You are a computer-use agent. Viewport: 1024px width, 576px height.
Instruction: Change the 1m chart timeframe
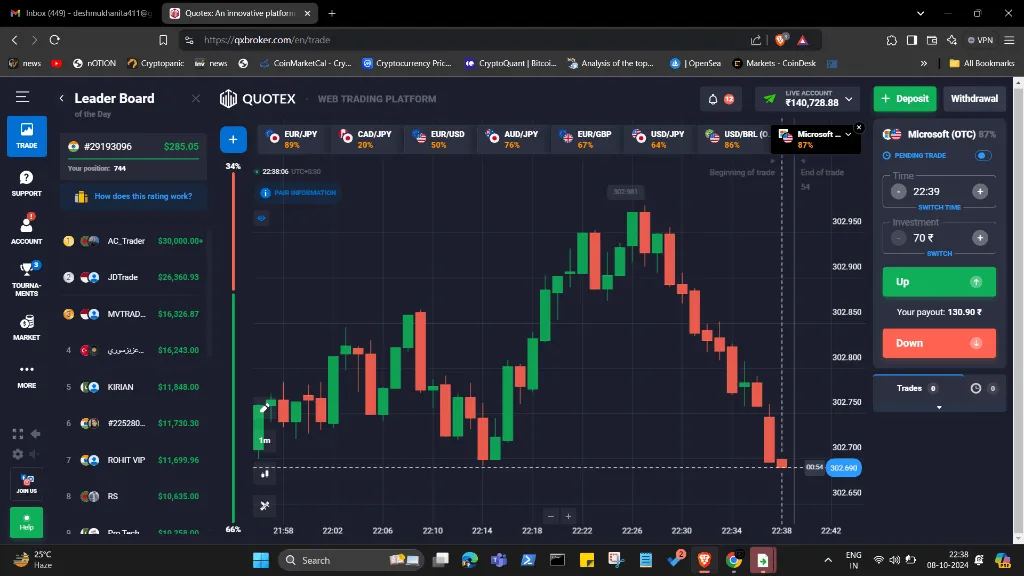(x=264, y=440)
